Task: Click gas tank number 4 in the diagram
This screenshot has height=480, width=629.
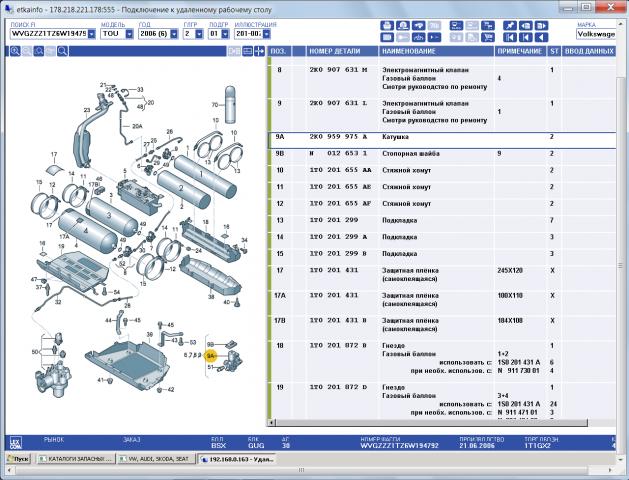Action: [85, 231]
